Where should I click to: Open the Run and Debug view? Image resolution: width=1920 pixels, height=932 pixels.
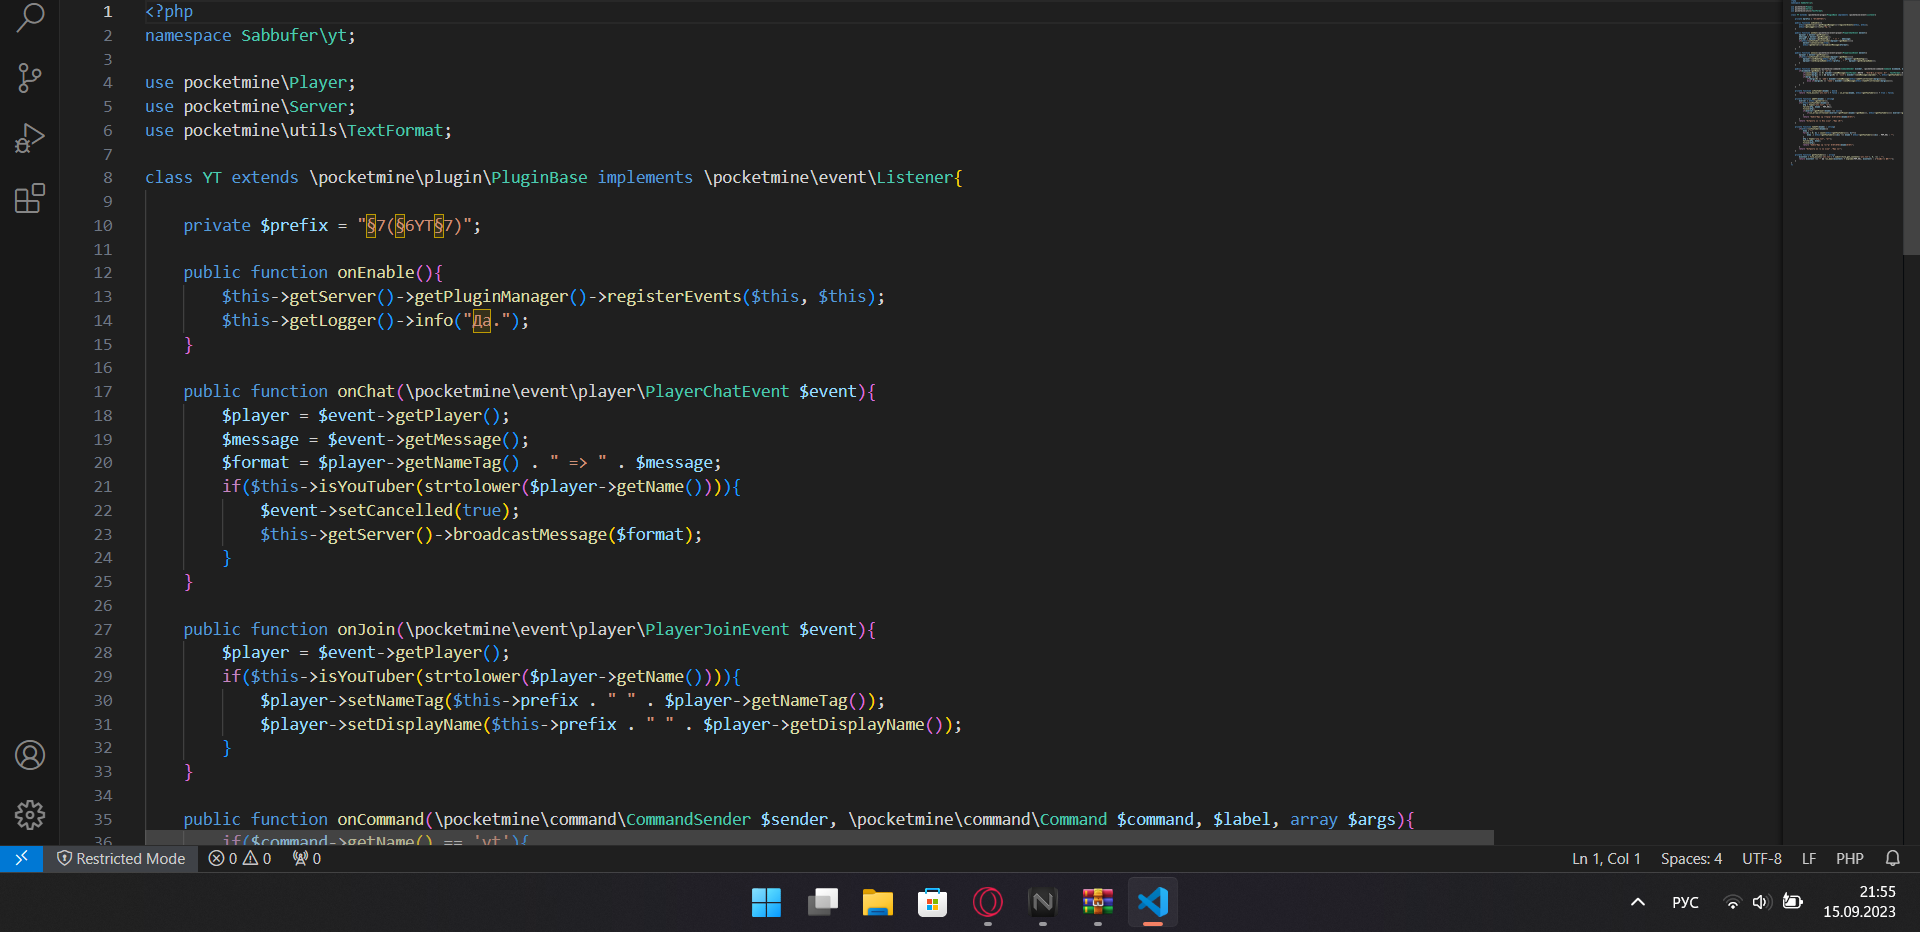click(30, 138)
